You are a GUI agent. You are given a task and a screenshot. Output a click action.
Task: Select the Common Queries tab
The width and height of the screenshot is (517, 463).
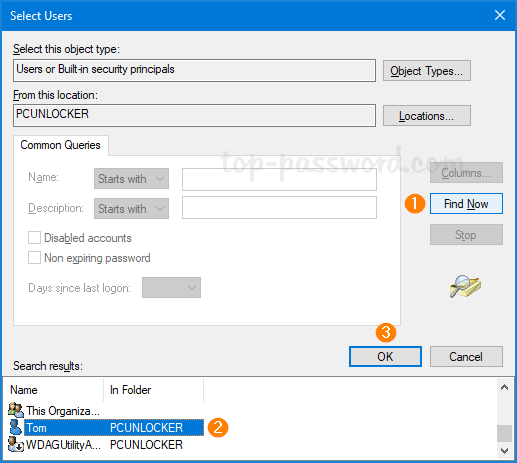click(x=61, y=145)
